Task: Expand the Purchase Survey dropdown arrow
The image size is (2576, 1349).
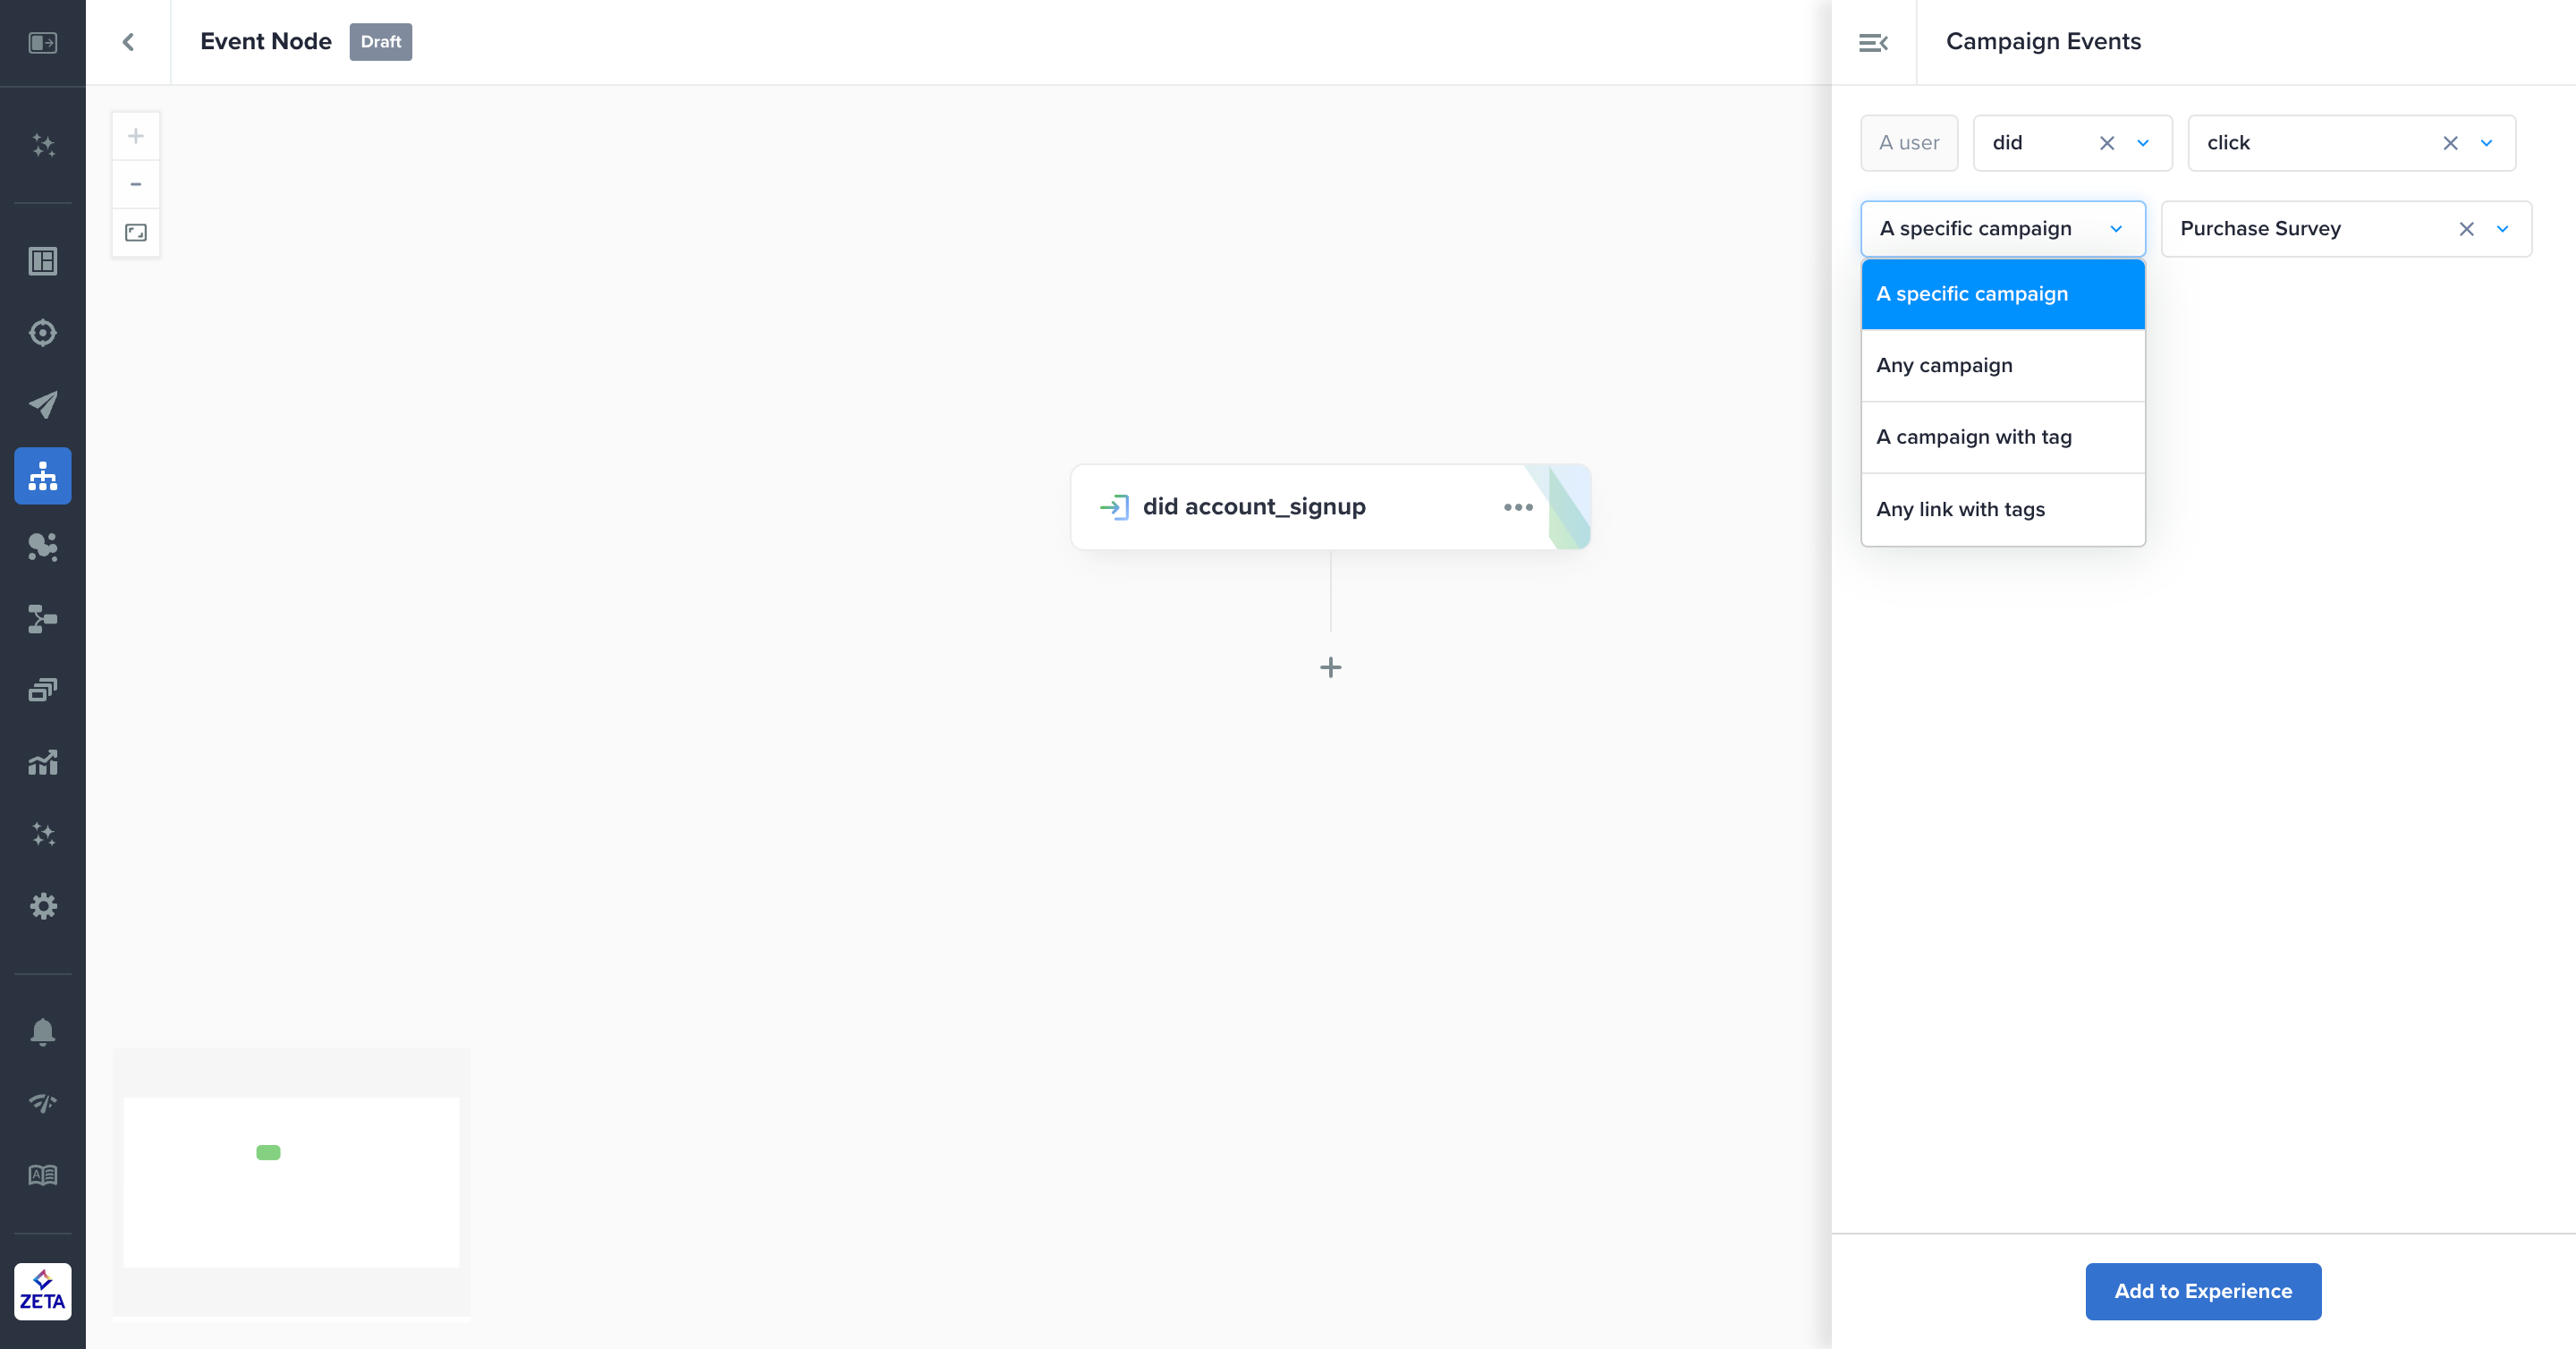Action: (2502, 229)
